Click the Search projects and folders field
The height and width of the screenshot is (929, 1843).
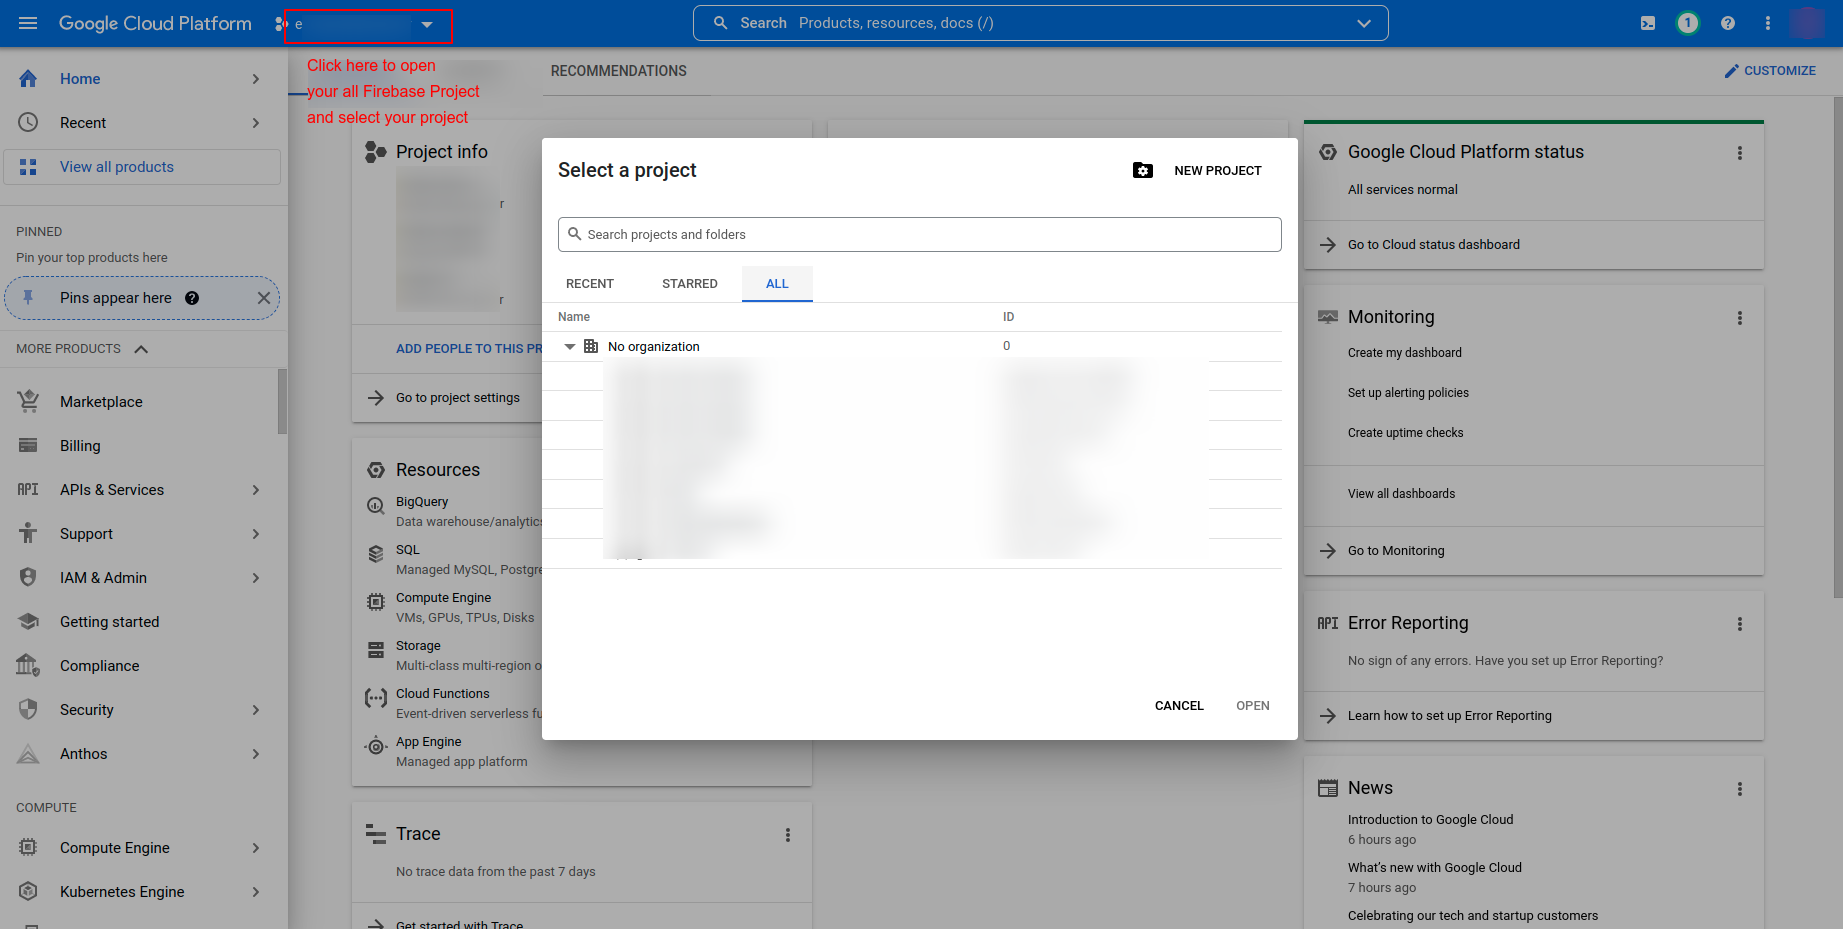[x=920, y=235]
